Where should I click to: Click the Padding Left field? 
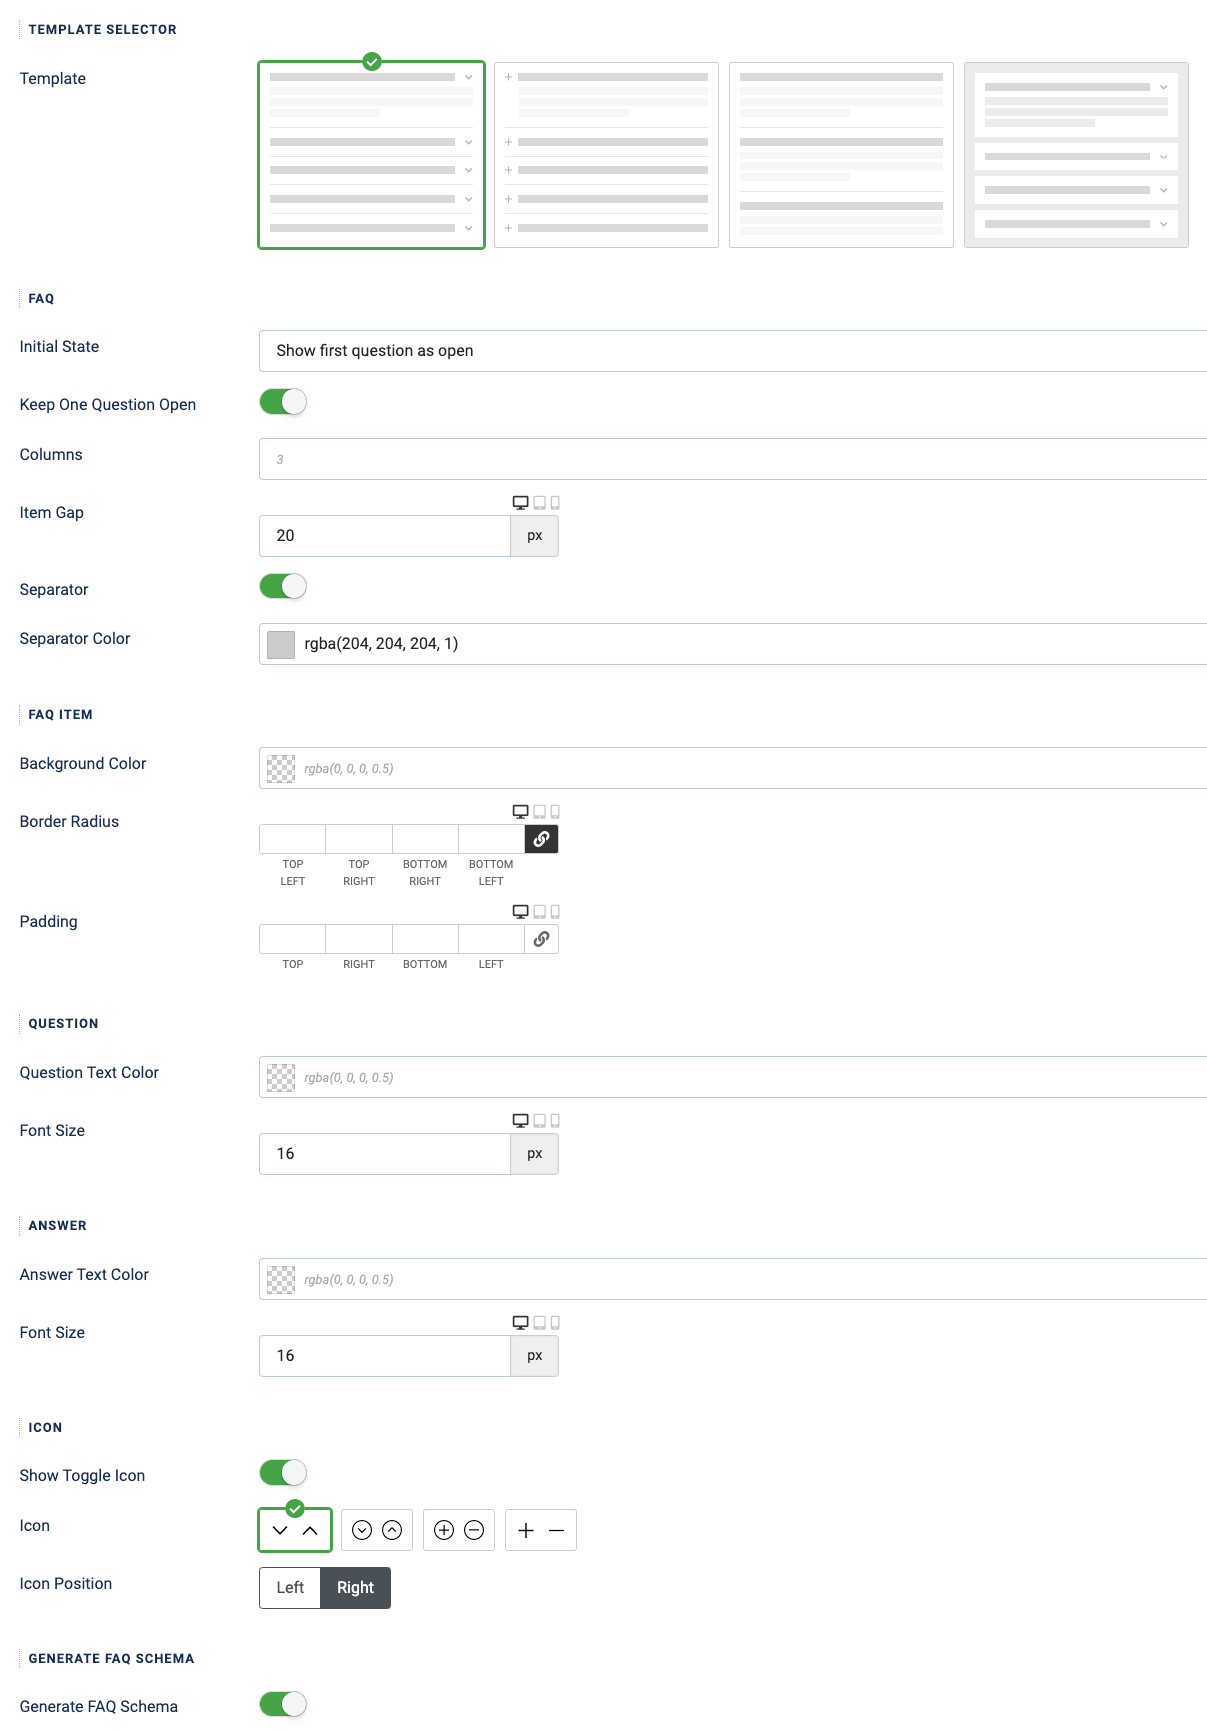pyautogui.click(x=491, y=939)
